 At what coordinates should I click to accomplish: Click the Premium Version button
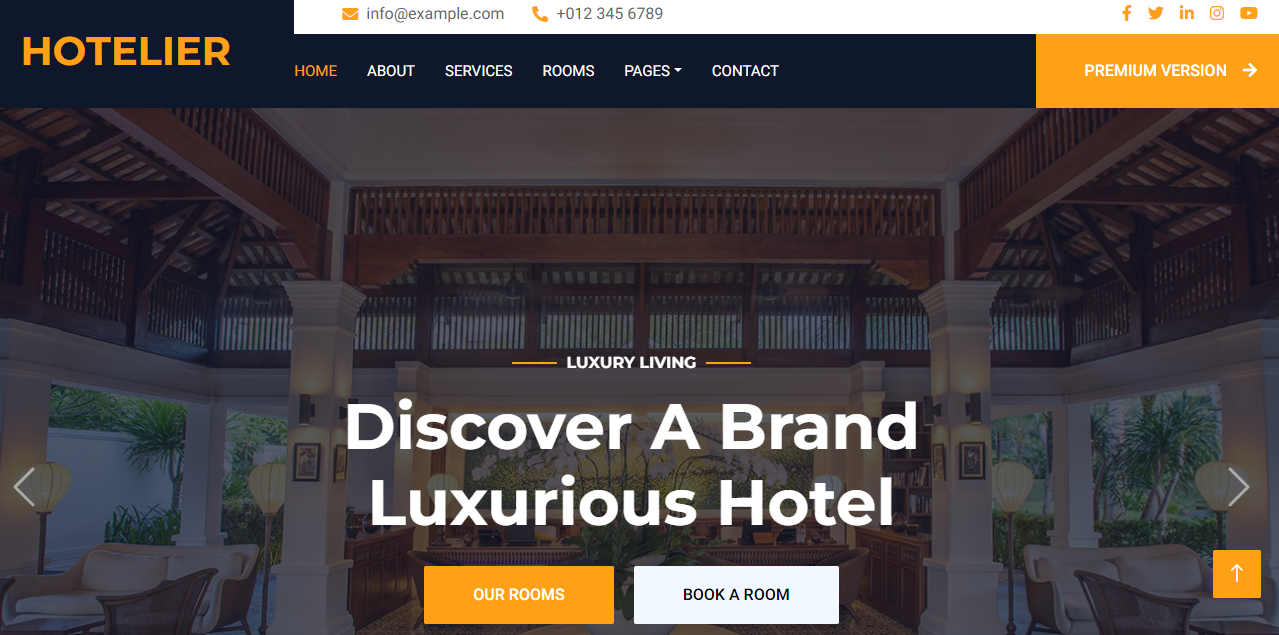click(1157, 71)
